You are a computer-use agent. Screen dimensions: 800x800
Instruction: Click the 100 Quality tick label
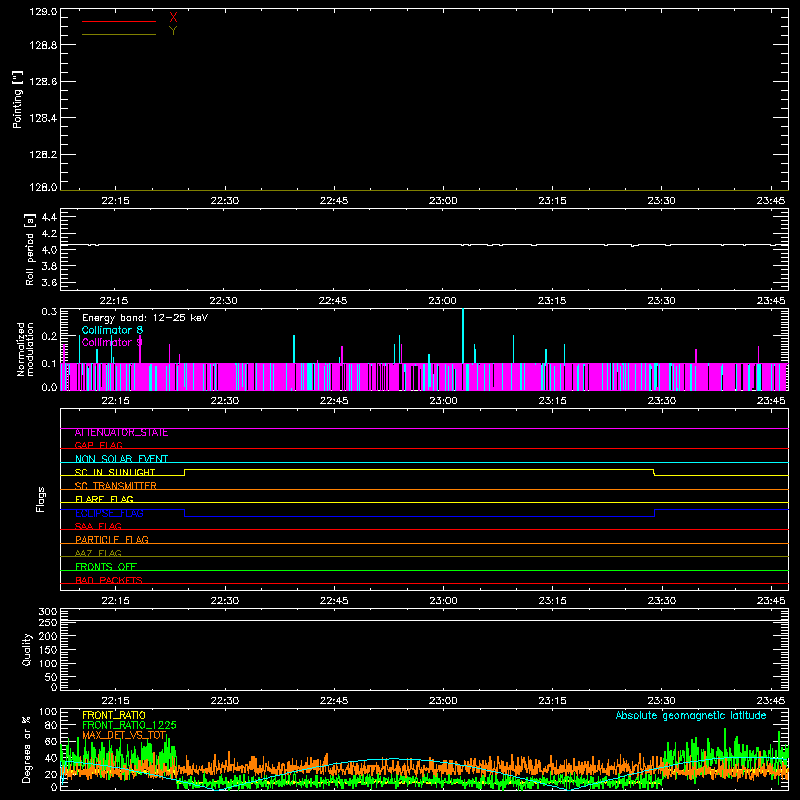click(47, 664)
